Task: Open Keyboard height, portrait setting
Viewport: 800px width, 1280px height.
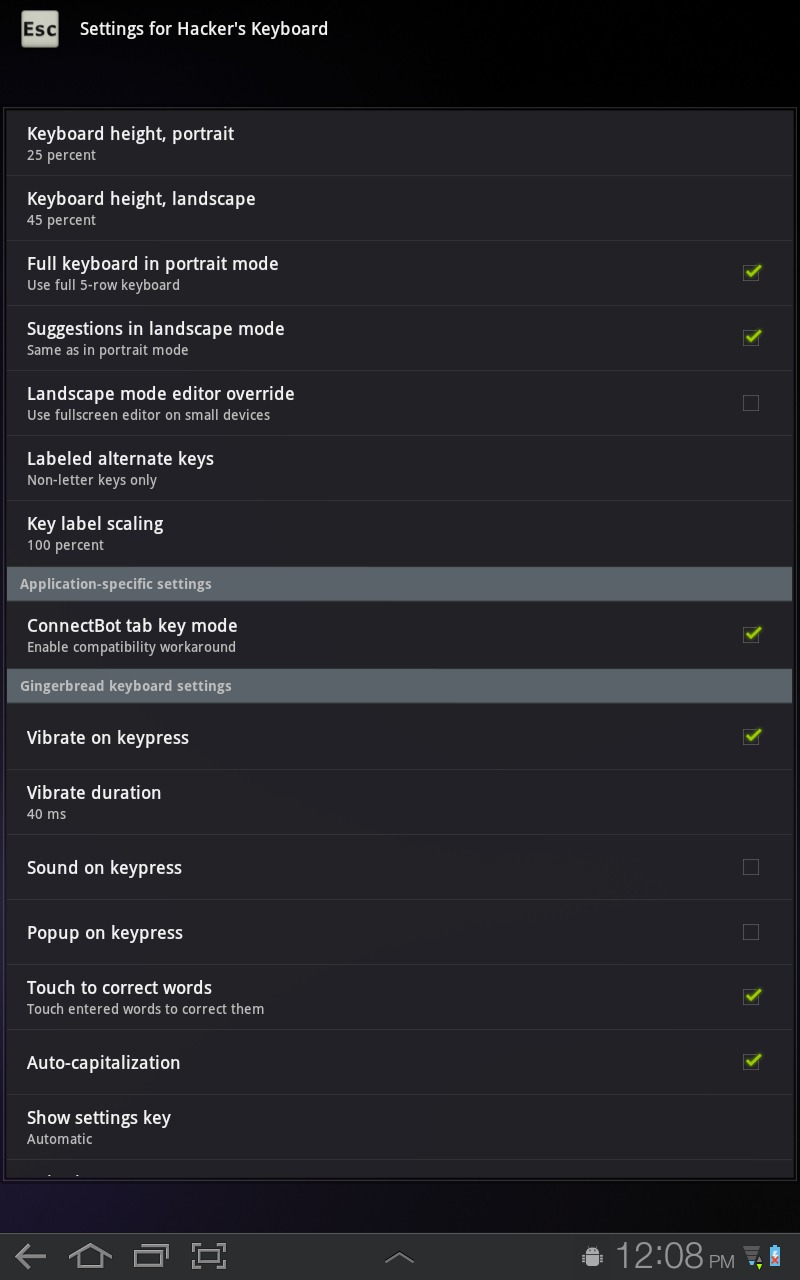Action: point(399,143)
